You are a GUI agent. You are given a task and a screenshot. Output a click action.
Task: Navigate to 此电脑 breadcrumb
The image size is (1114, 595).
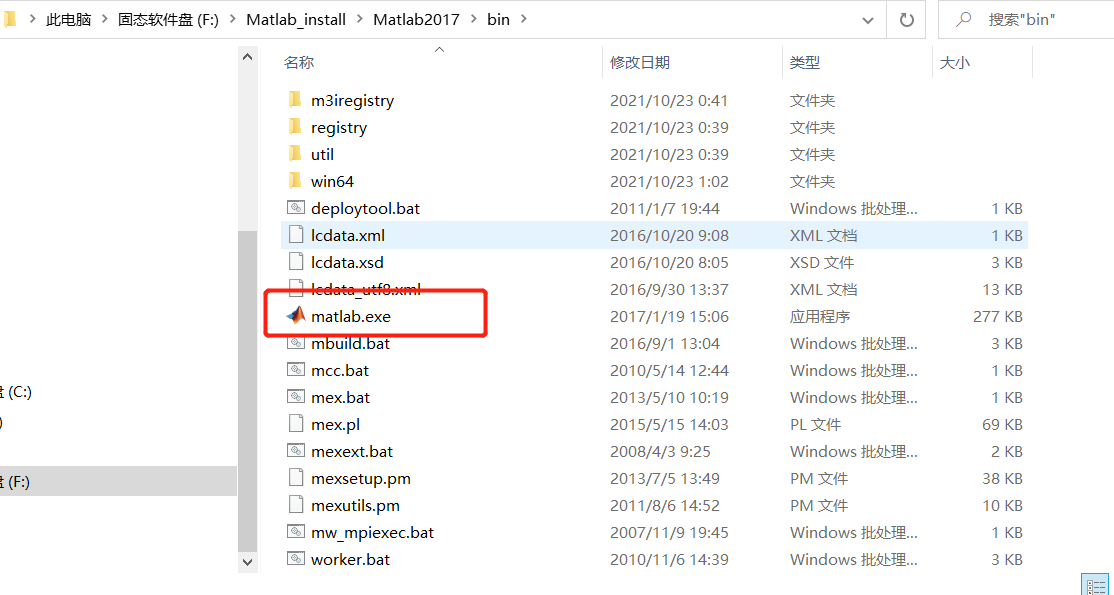pos(69,20)
